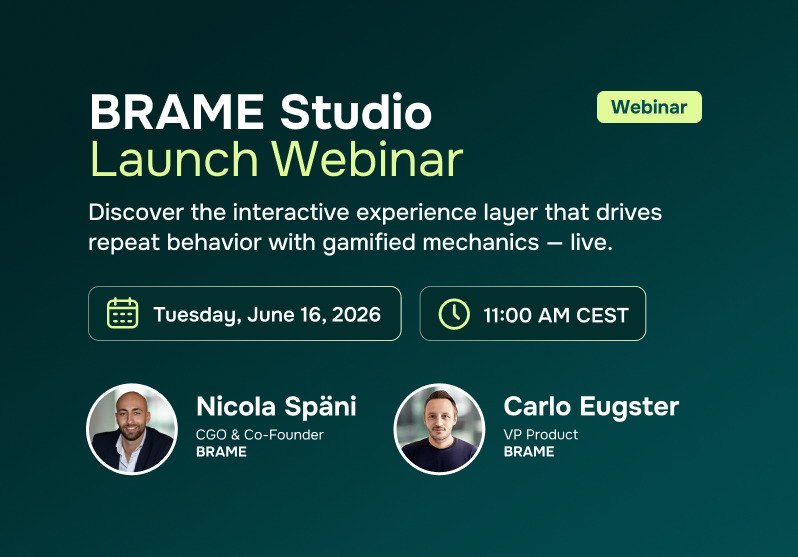Select the 11:00 AM CEST time box
The height and width of the screenshot is (557, 798).
point(533,314)
